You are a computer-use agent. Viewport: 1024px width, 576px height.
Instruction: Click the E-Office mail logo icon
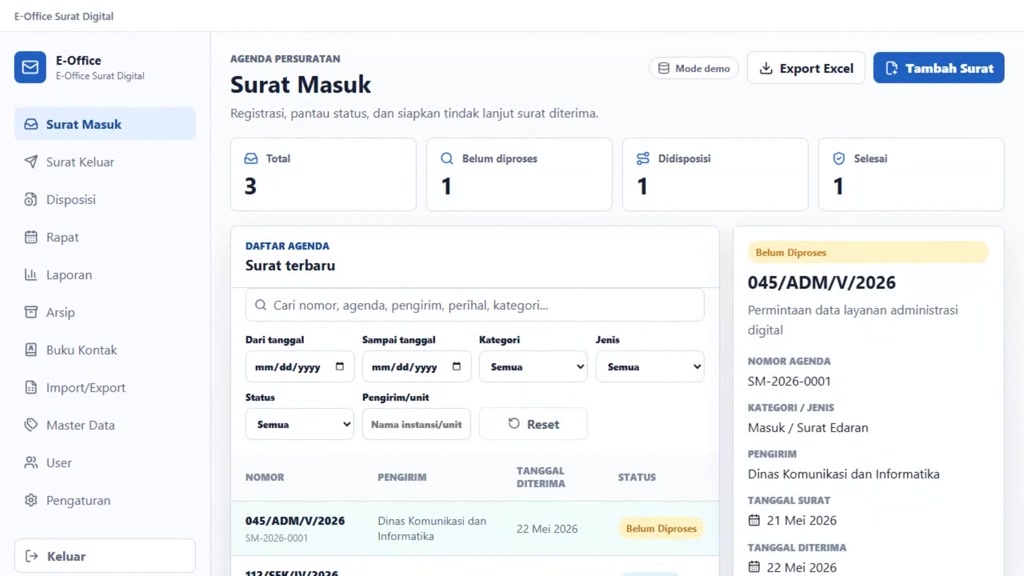[x=30, y=67]
